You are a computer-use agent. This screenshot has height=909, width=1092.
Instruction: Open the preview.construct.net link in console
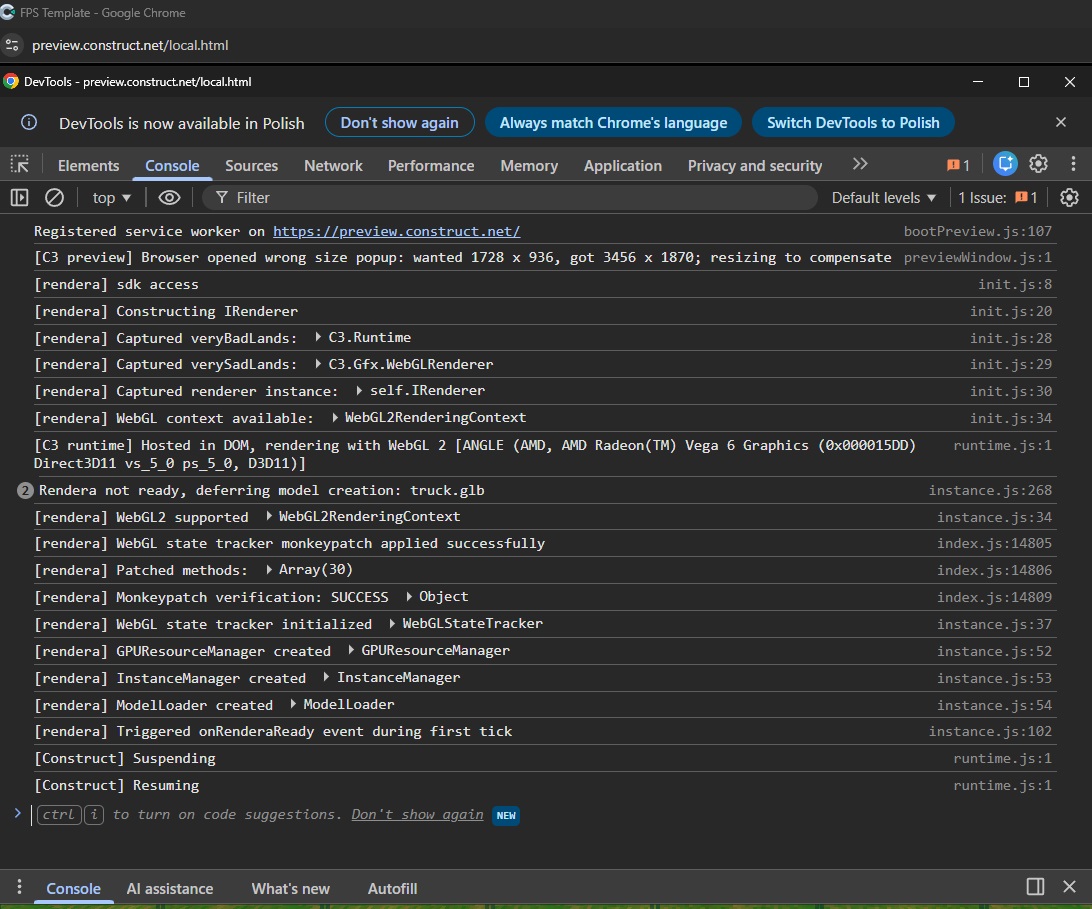396,231
